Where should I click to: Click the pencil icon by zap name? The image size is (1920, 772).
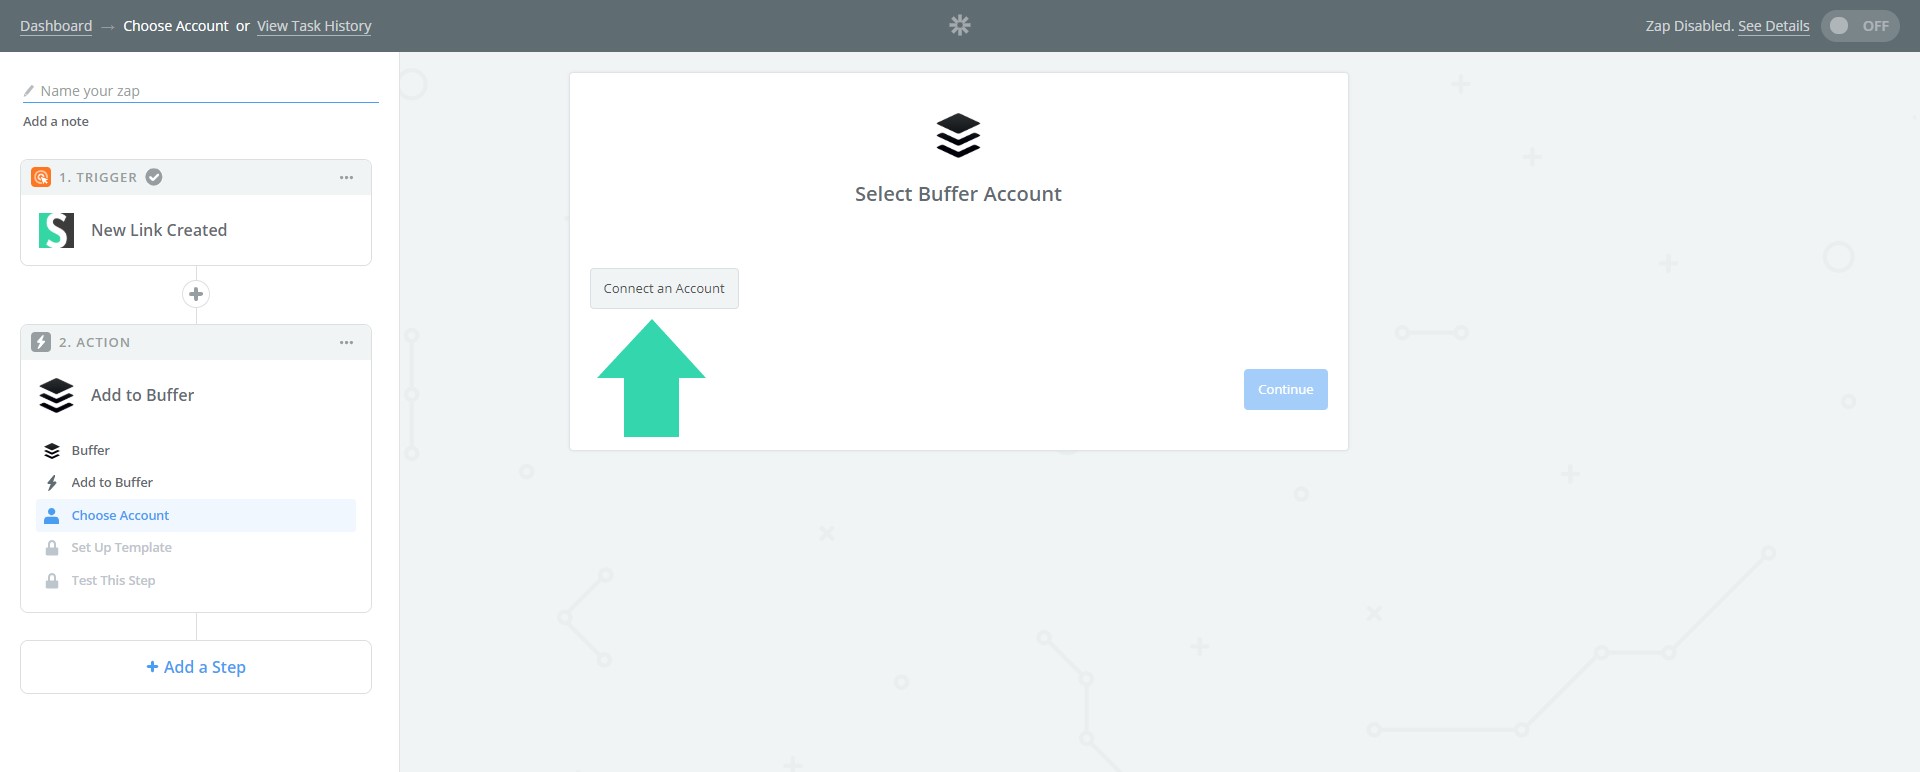click(x=29, y=91)
